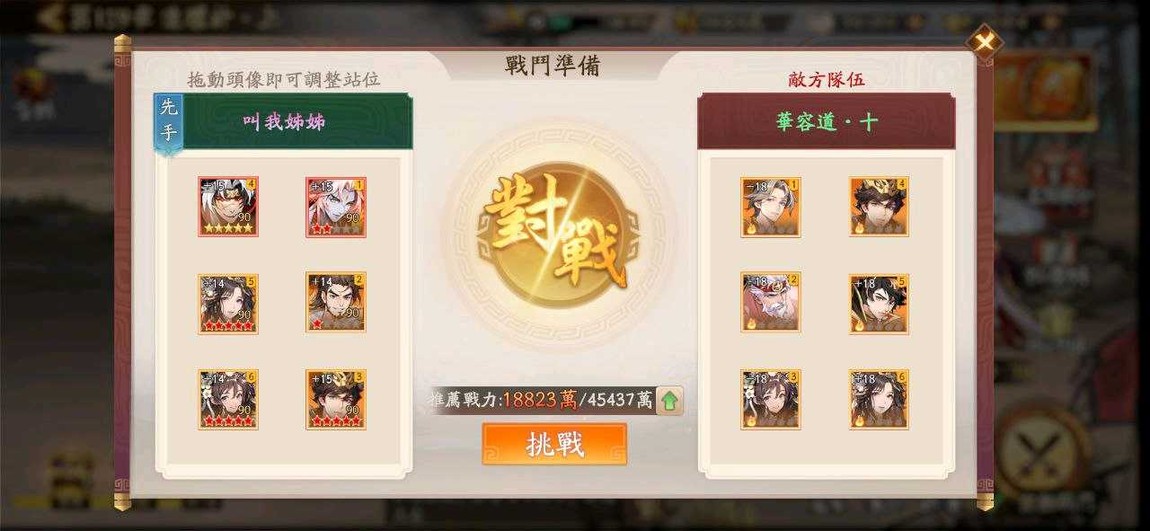
Task: Click the golden 對戰 versus emblem
Action: tap(554, 232)
